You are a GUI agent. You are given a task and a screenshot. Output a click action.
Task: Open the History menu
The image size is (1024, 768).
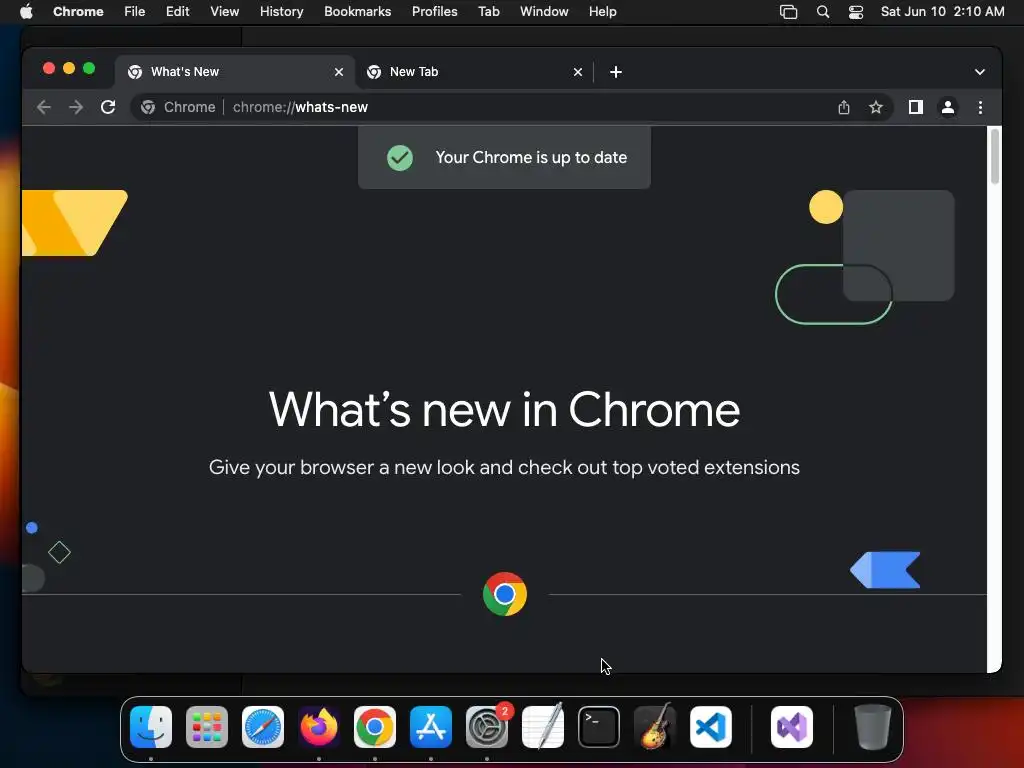[281, 12]
